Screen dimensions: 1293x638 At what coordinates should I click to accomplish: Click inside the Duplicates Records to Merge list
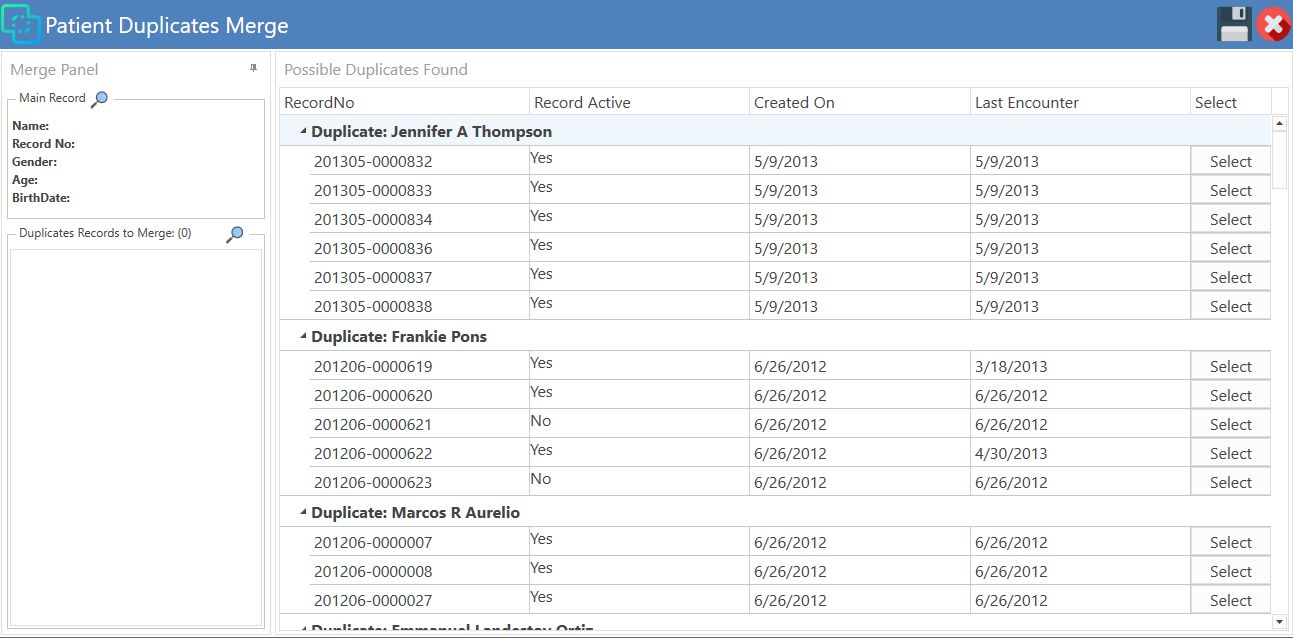135,437
